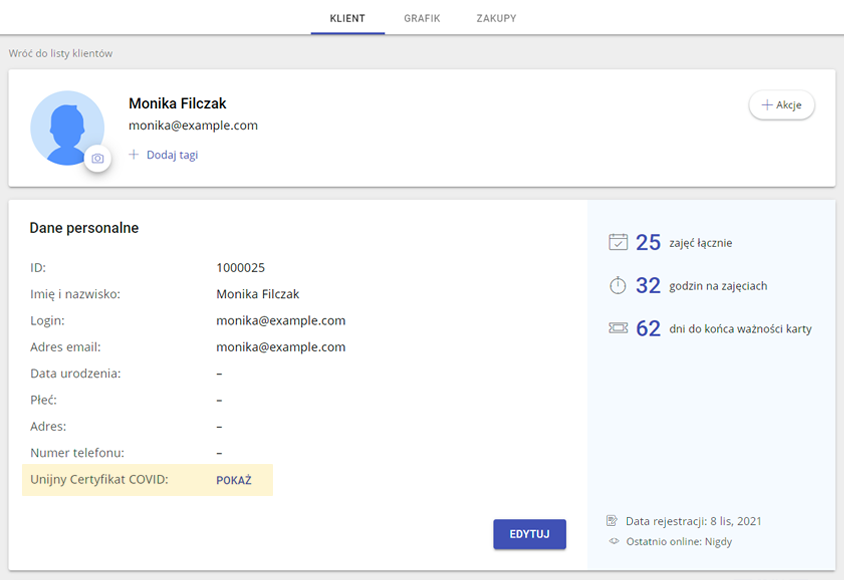Screen dimensions: 844x580
Task: Switch to the ZAKUPY tab
Action: tap(496, 18)
